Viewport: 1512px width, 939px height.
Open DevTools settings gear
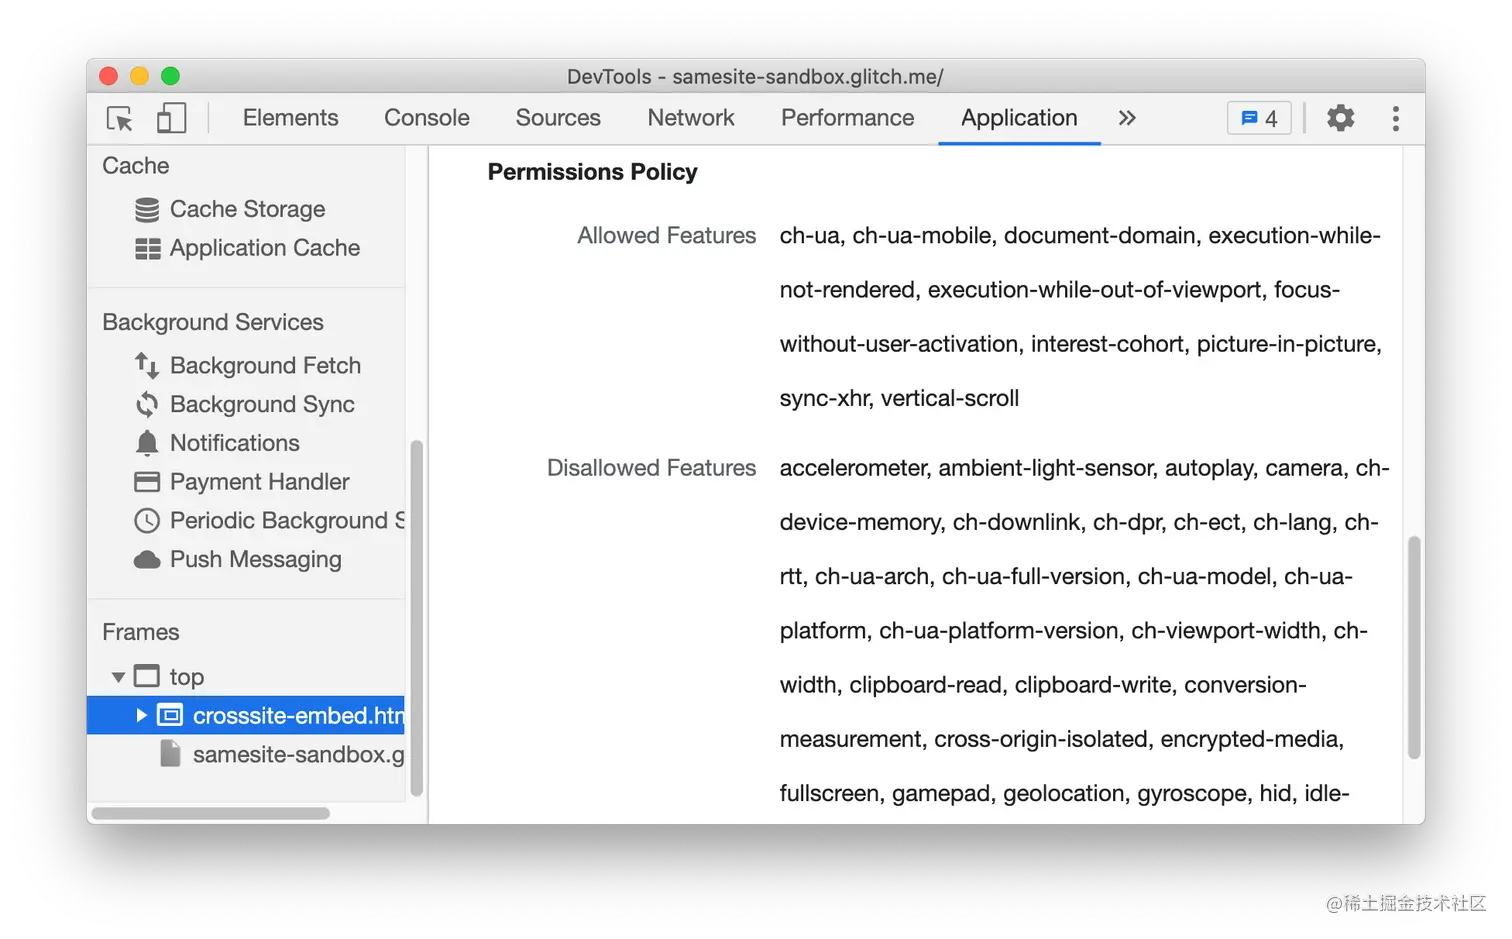click(x=1340, y=118)
